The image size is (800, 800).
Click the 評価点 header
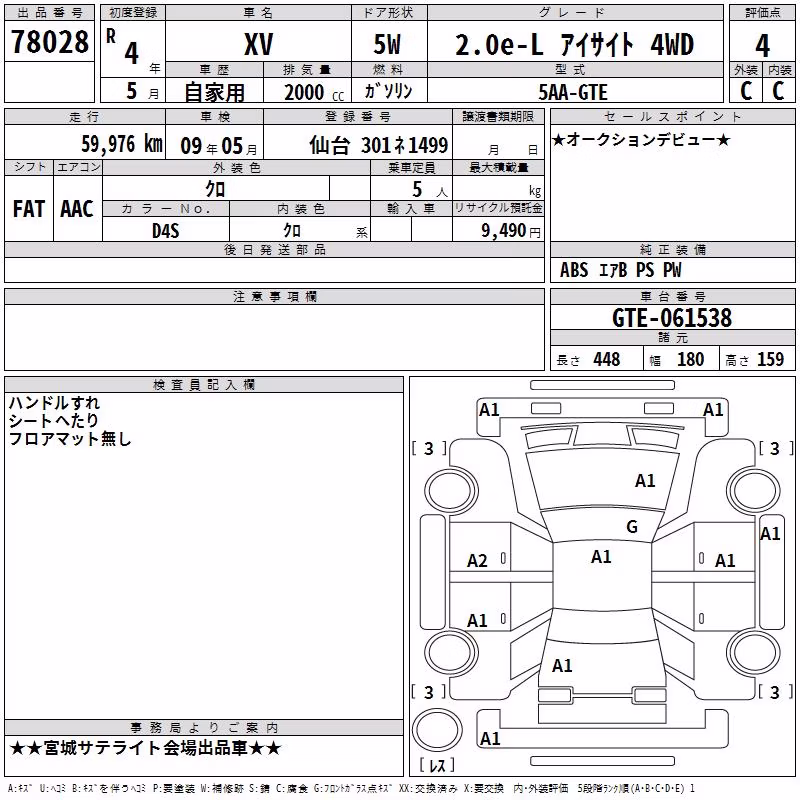tap(762, 13)
